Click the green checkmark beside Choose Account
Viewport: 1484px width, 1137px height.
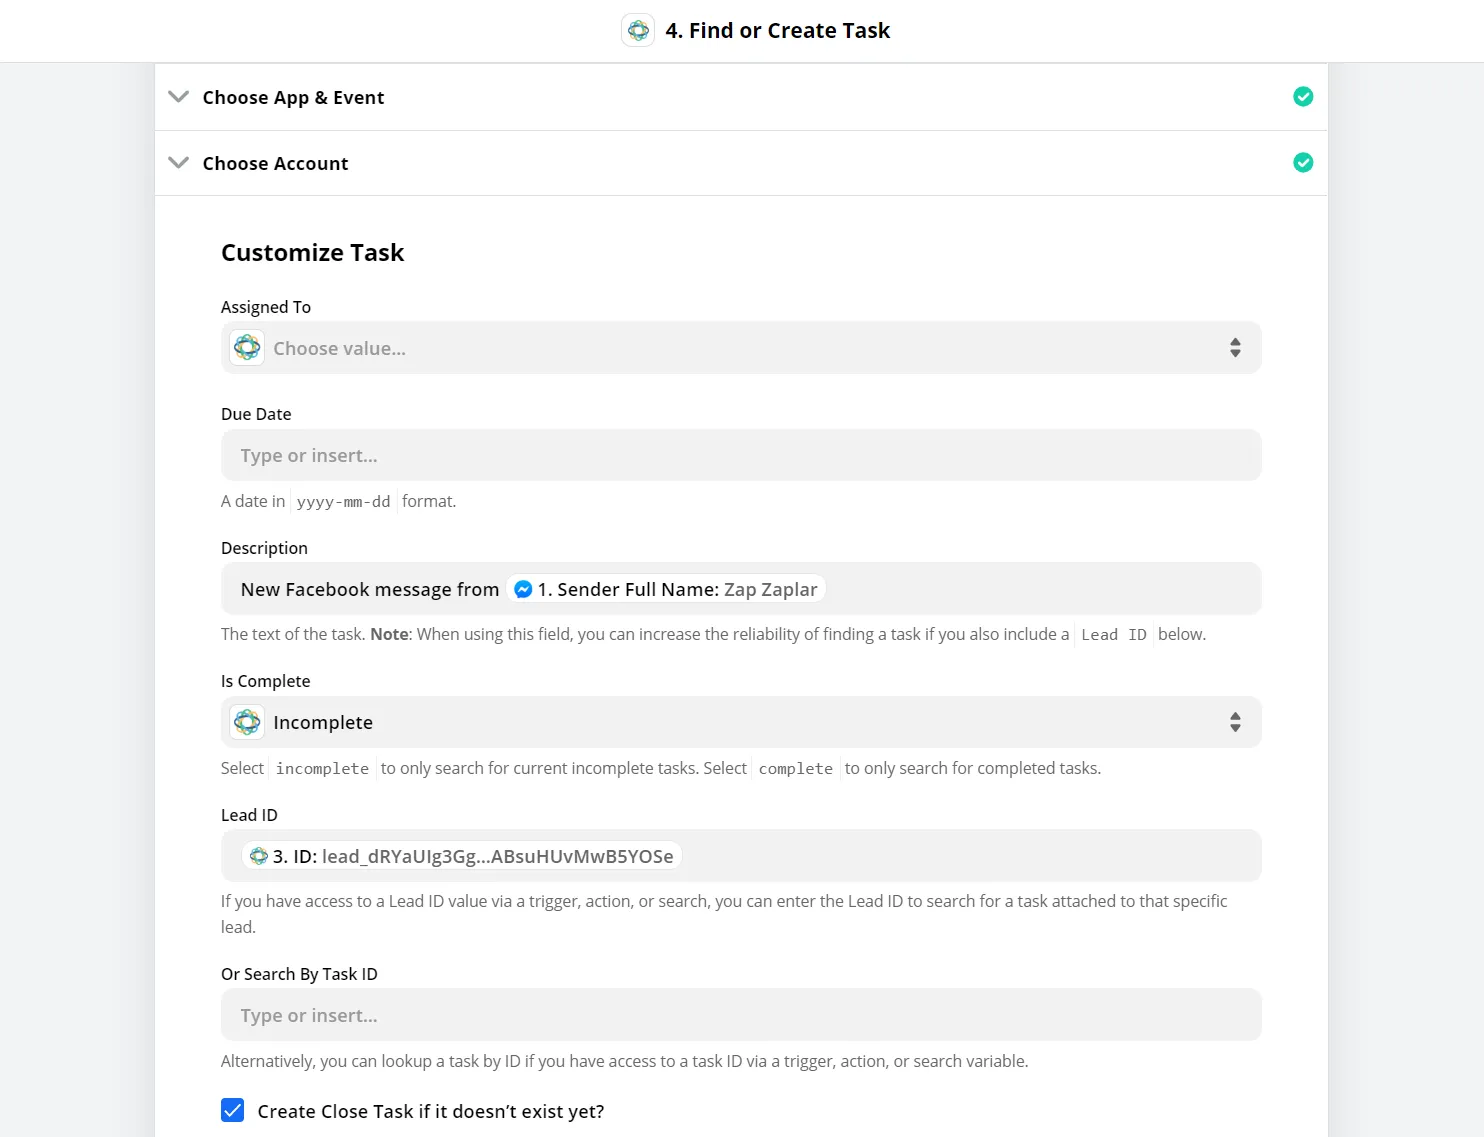tap(1303, 163)
